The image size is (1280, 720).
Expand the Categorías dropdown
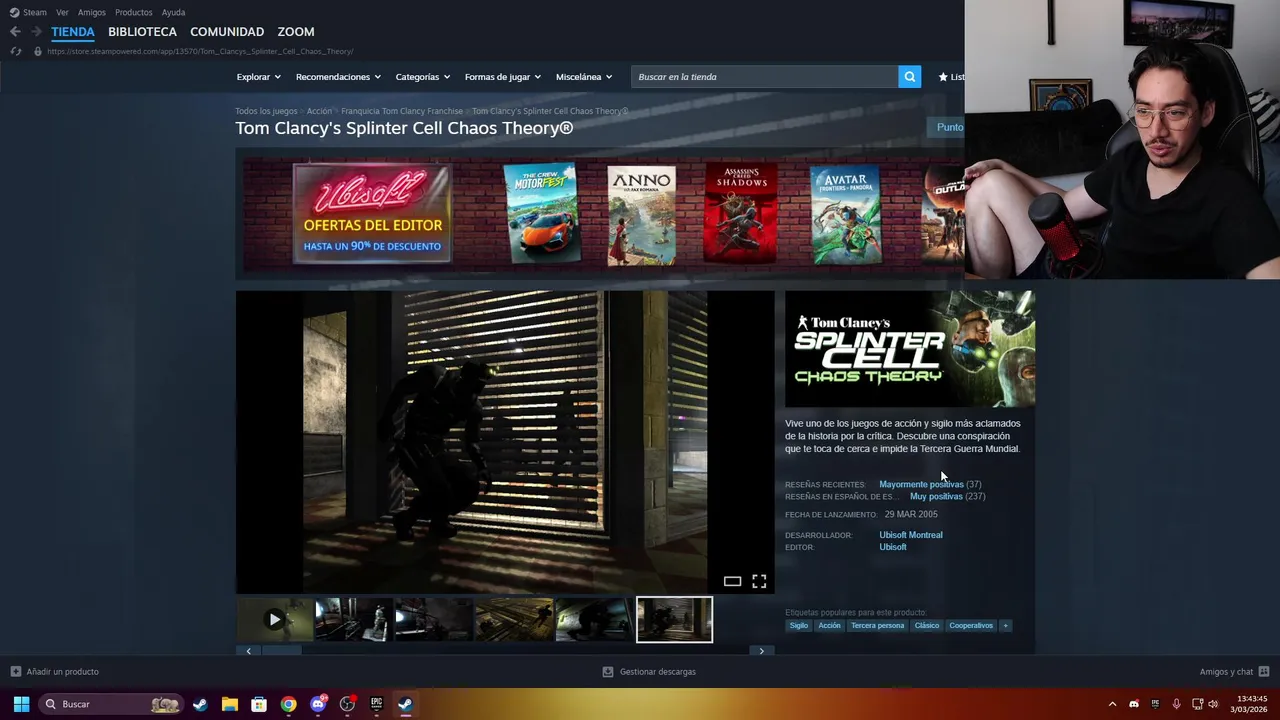[x=422, y=77]
